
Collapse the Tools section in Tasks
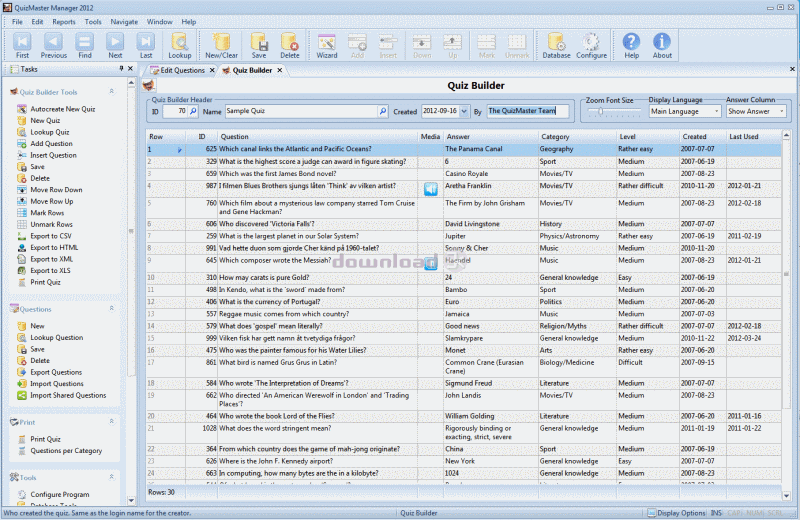[111, 477]
